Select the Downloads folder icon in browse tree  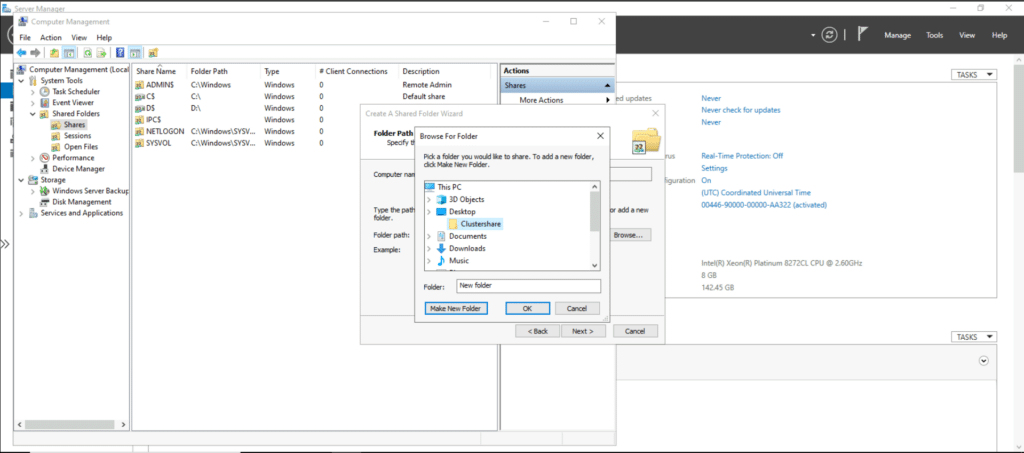[441, 248]
